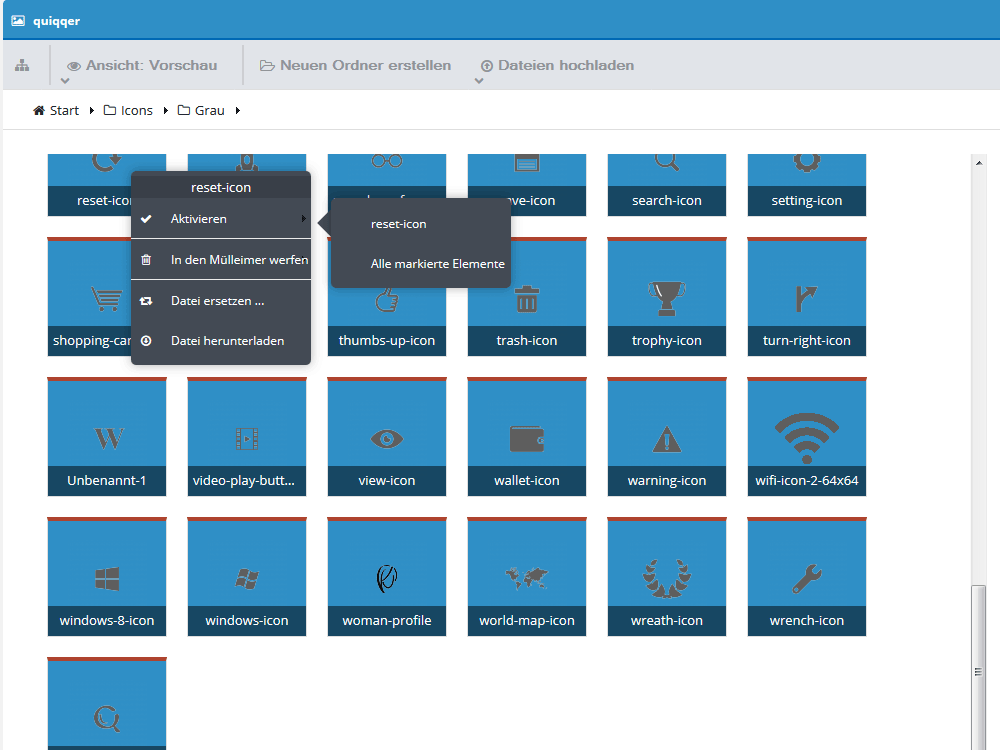Click the Aktivieren checkmark icon
Screen dimensions: 1000x750
(x=146, y=219)
